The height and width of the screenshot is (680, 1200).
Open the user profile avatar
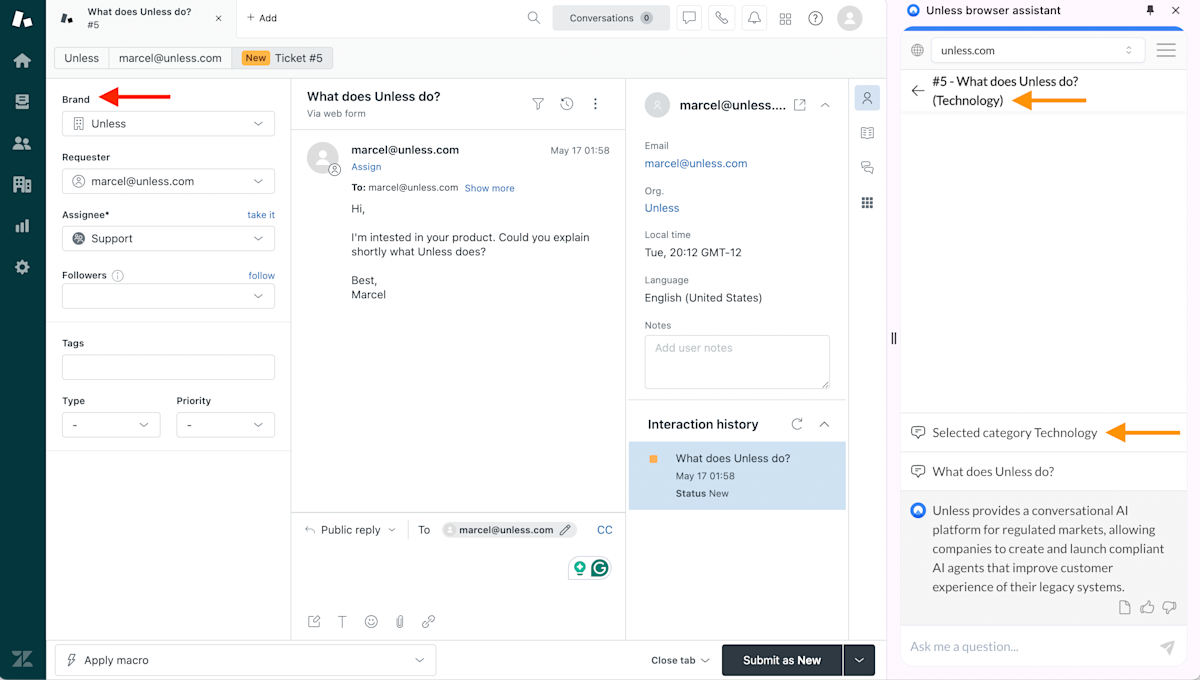(850, 18)
